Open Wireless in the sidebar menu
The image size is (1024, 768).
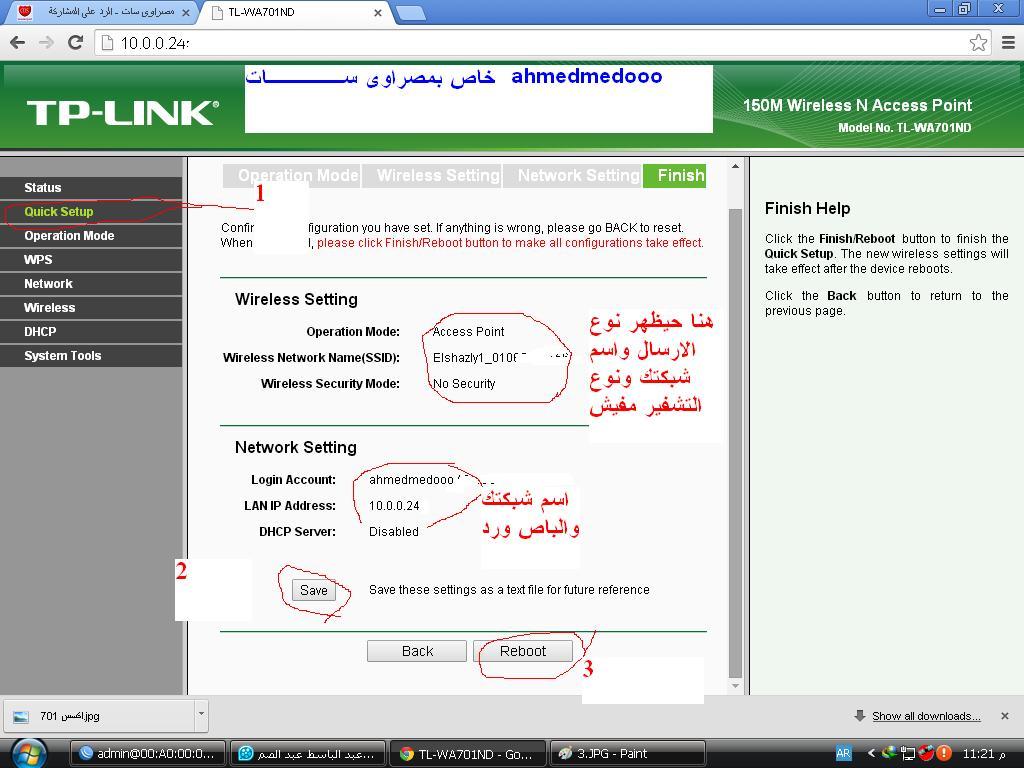click(91, 308)
